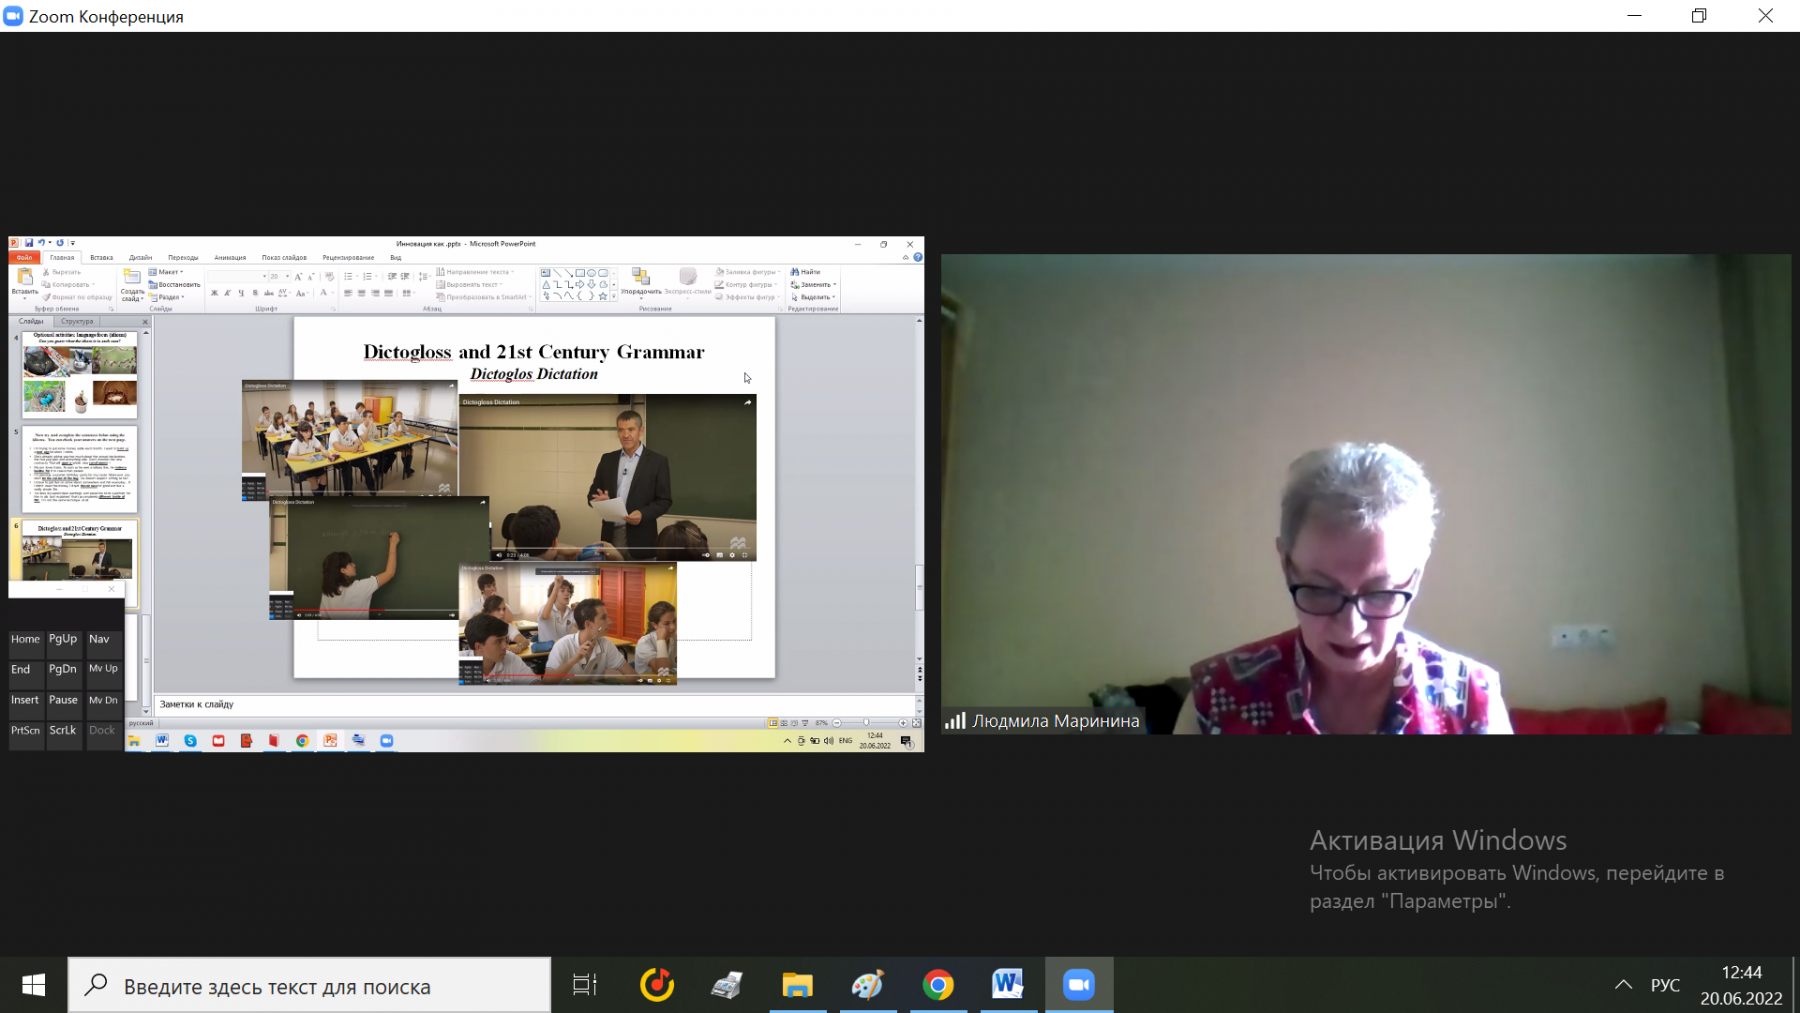The image size is (1800, 1013).
Task: Select the rectangle shape in the shapes gallery
Action: (580, 273)
